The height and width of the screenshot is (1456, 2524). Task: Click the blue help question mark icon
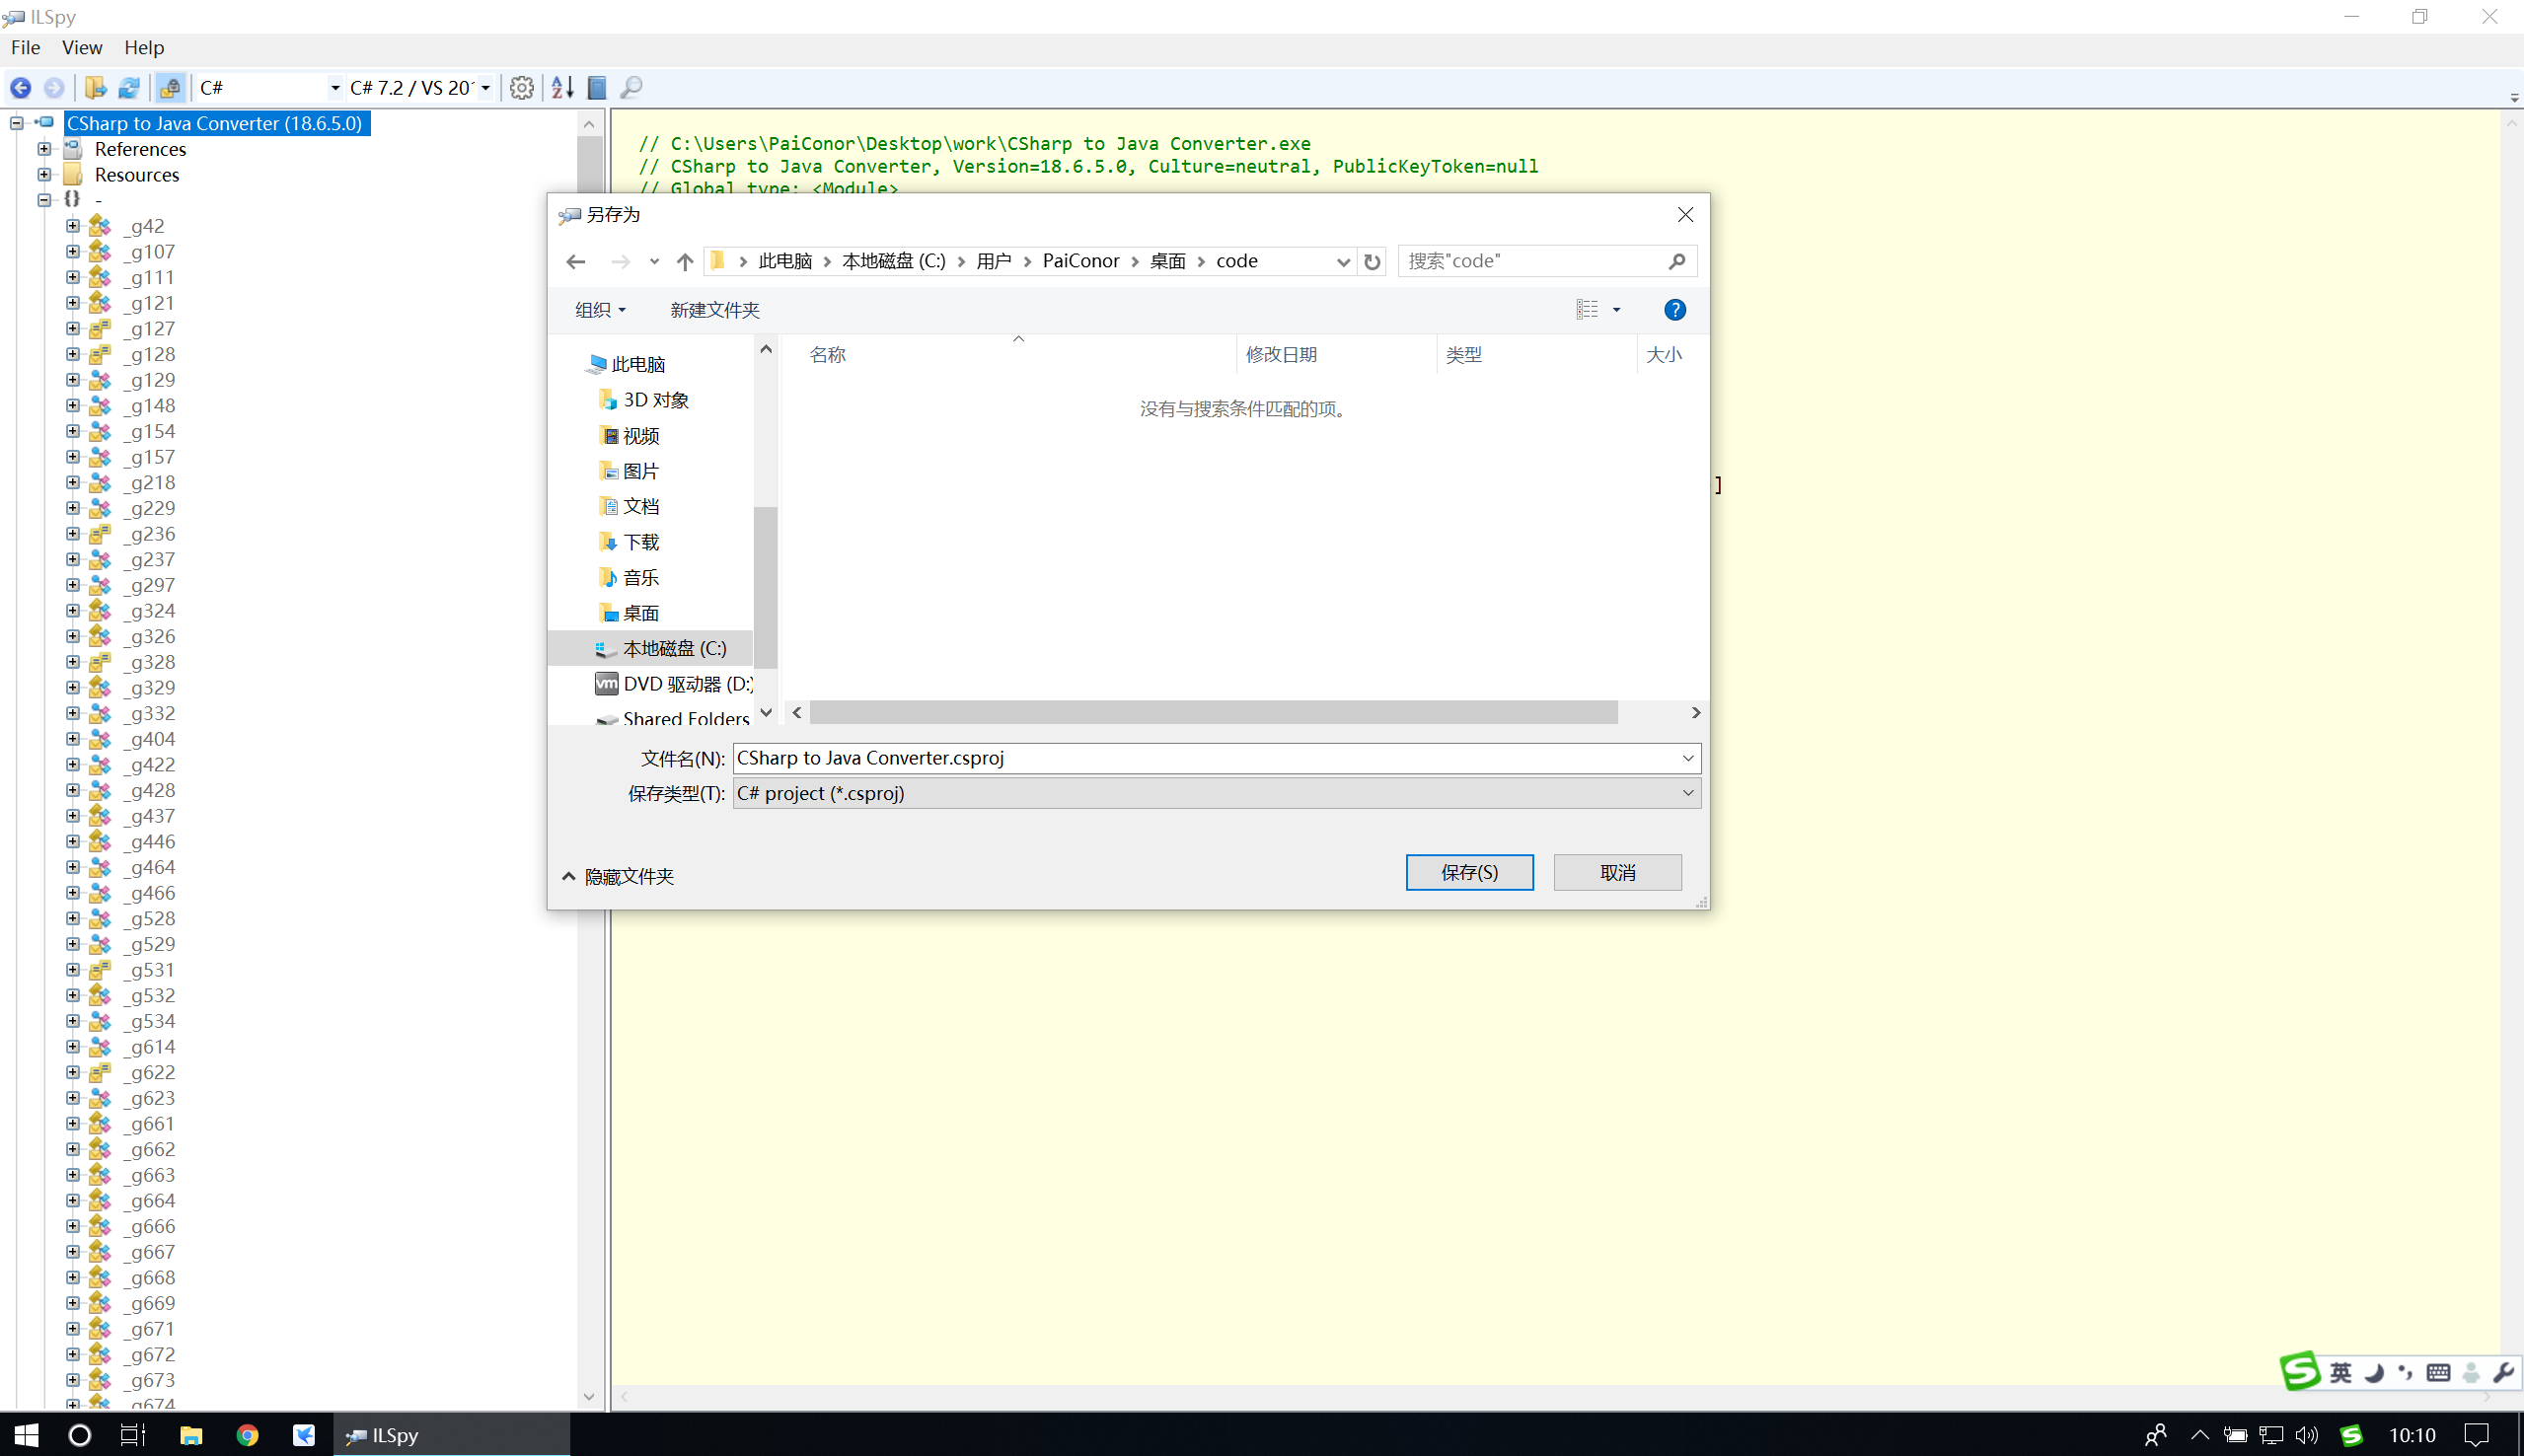(x=1675, y=310)
